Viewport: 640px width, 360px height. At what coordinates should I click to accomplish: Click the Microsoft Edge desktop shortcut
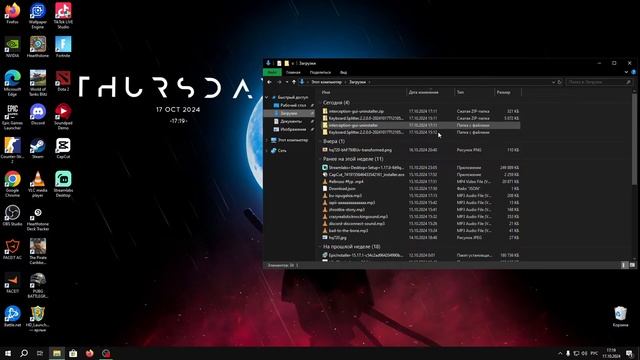(12, 83)
